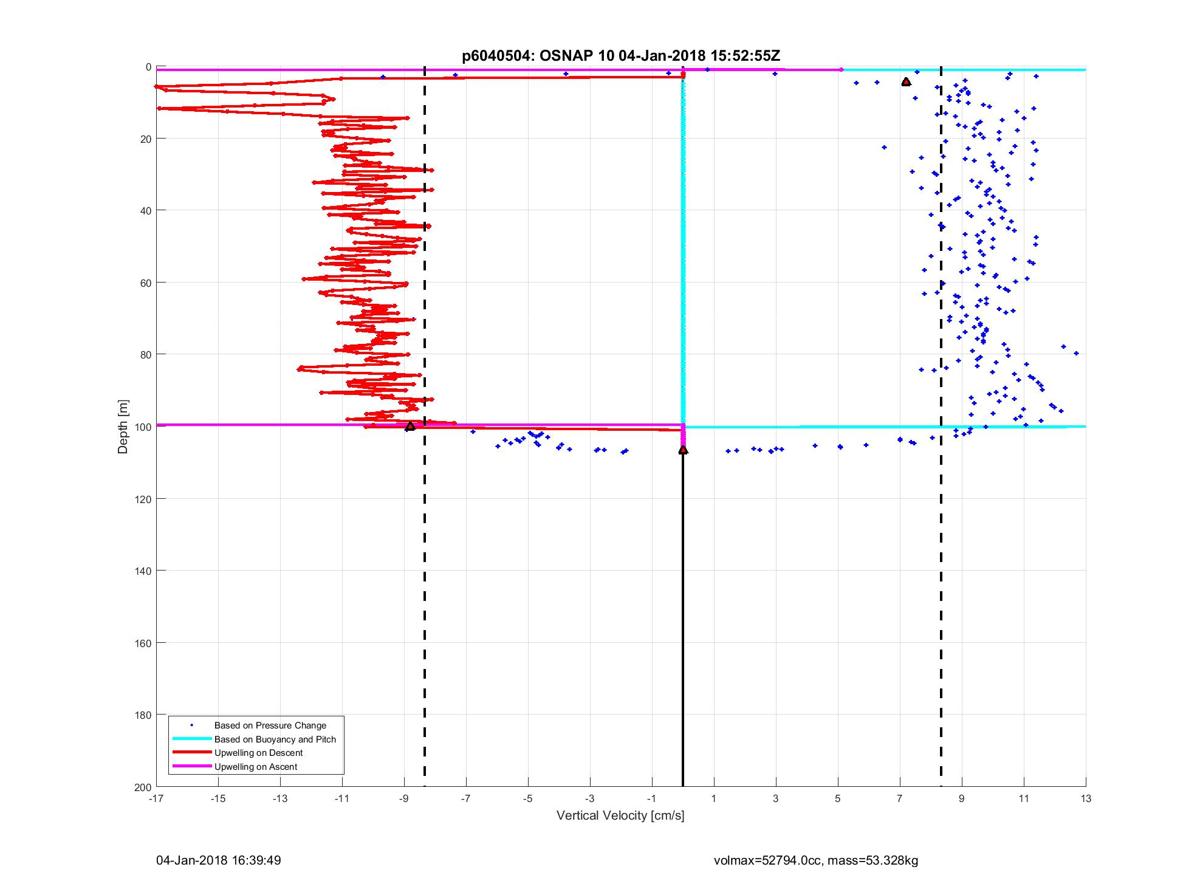Pick the red line legend swatch
Viewport: 1200px width, 885px height.
[191, 752]
